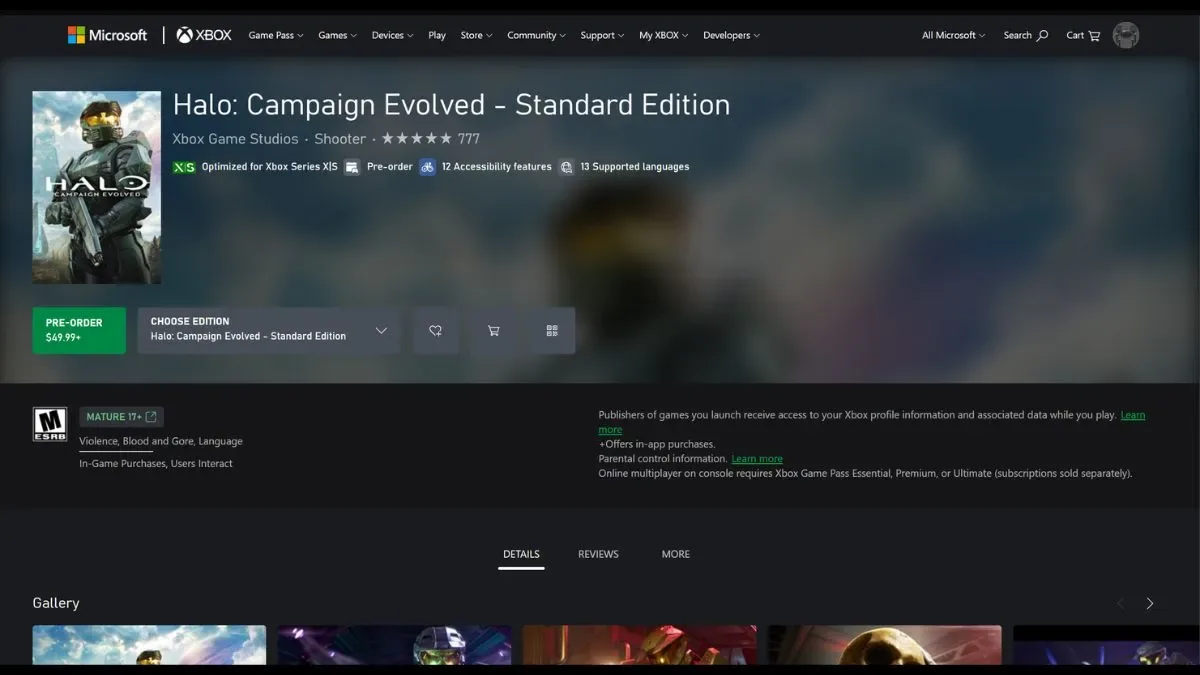Image resolution: width=1200 pixels, height=675 pixels.
Task: Open 13 Supported languages link
Action: pyautogui.click(x=634, y=167)
